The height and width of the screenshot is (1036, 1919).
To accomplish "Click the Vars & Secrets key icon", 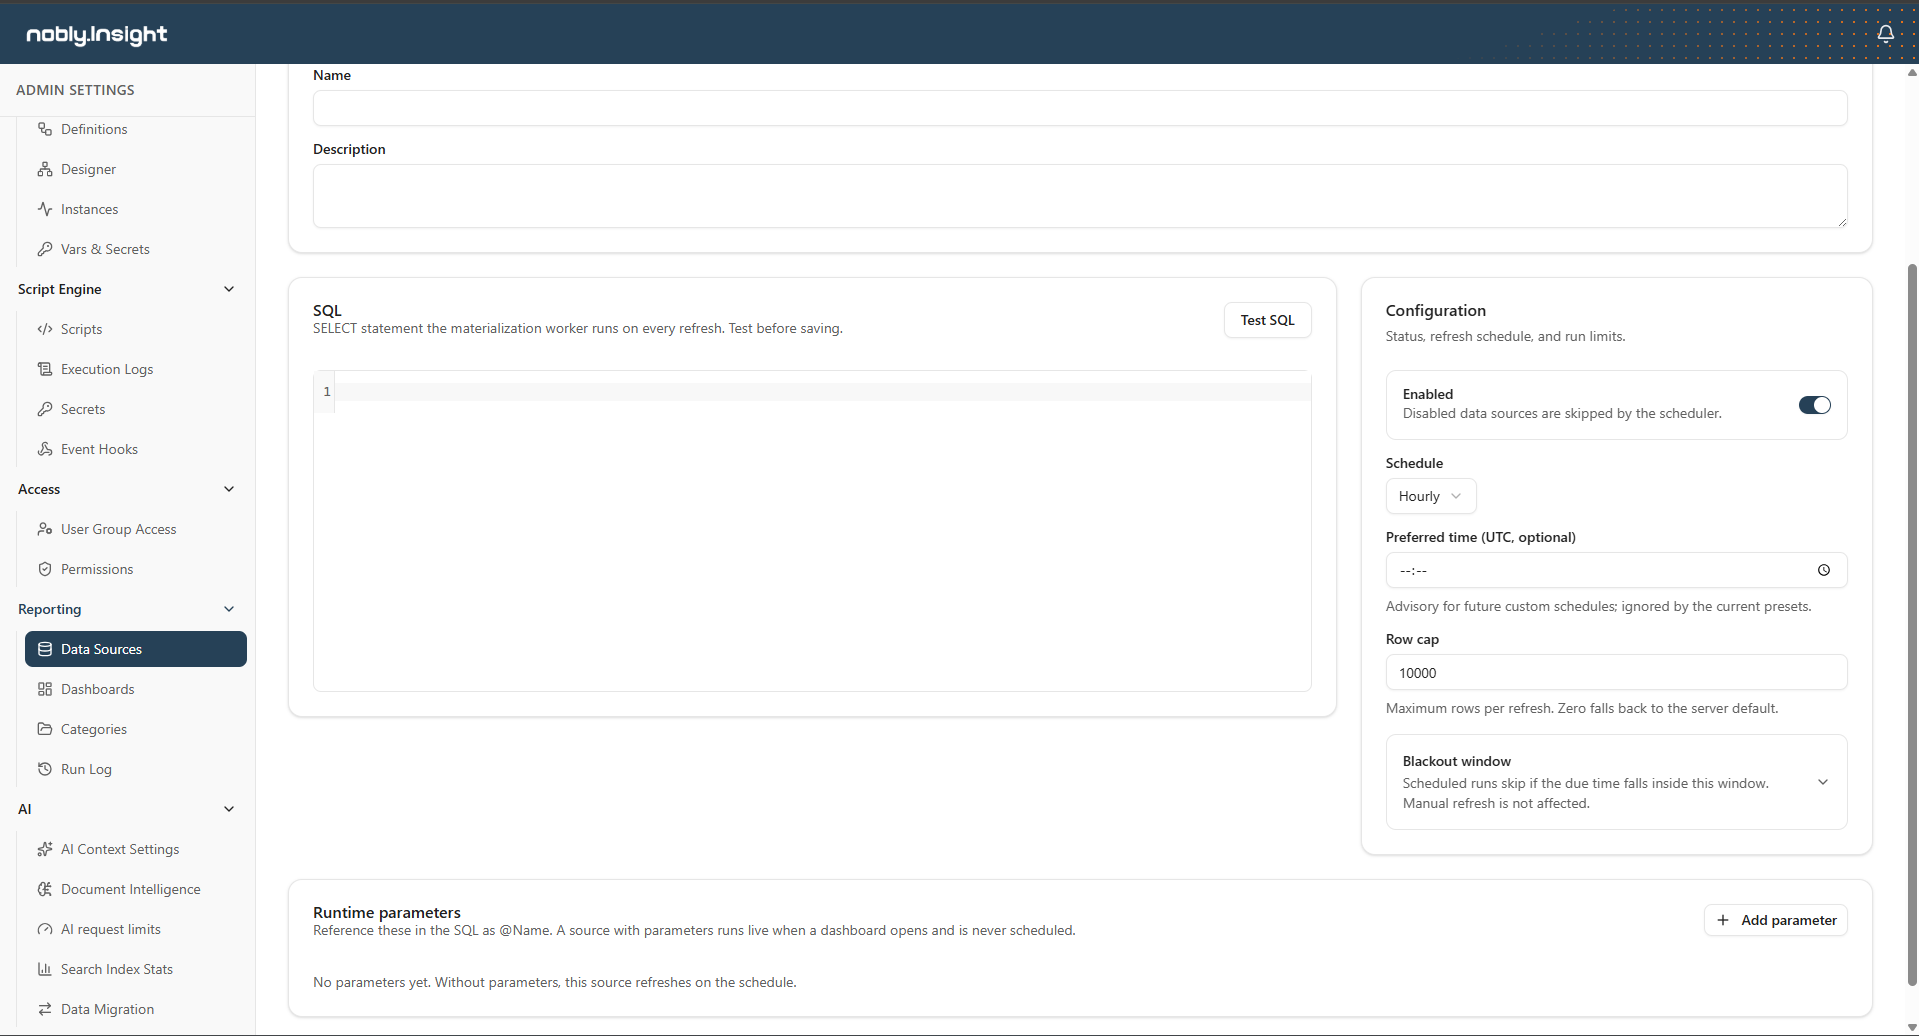I will (45, 249).
